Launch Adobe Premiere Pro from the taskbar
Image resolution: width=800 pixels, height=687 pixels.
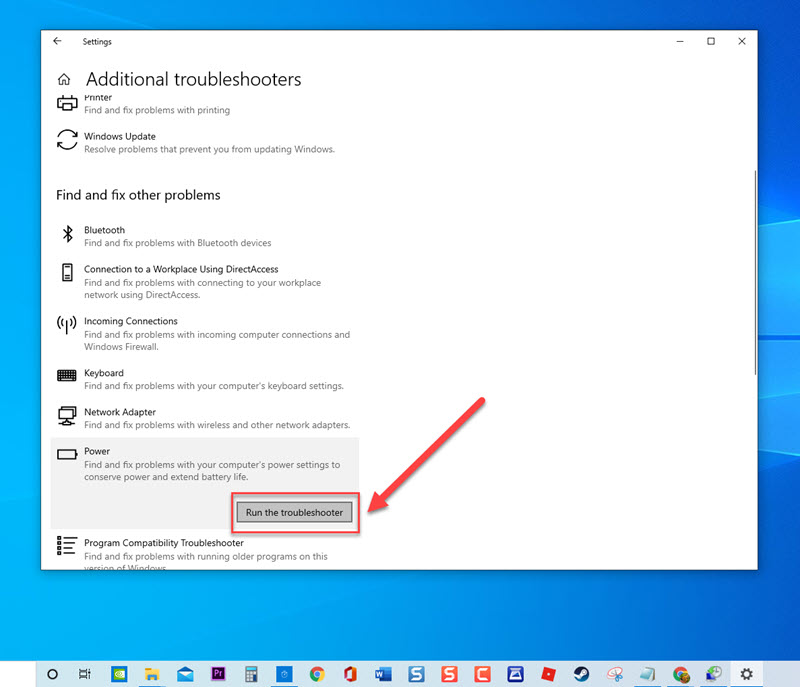tap(217, 674)
